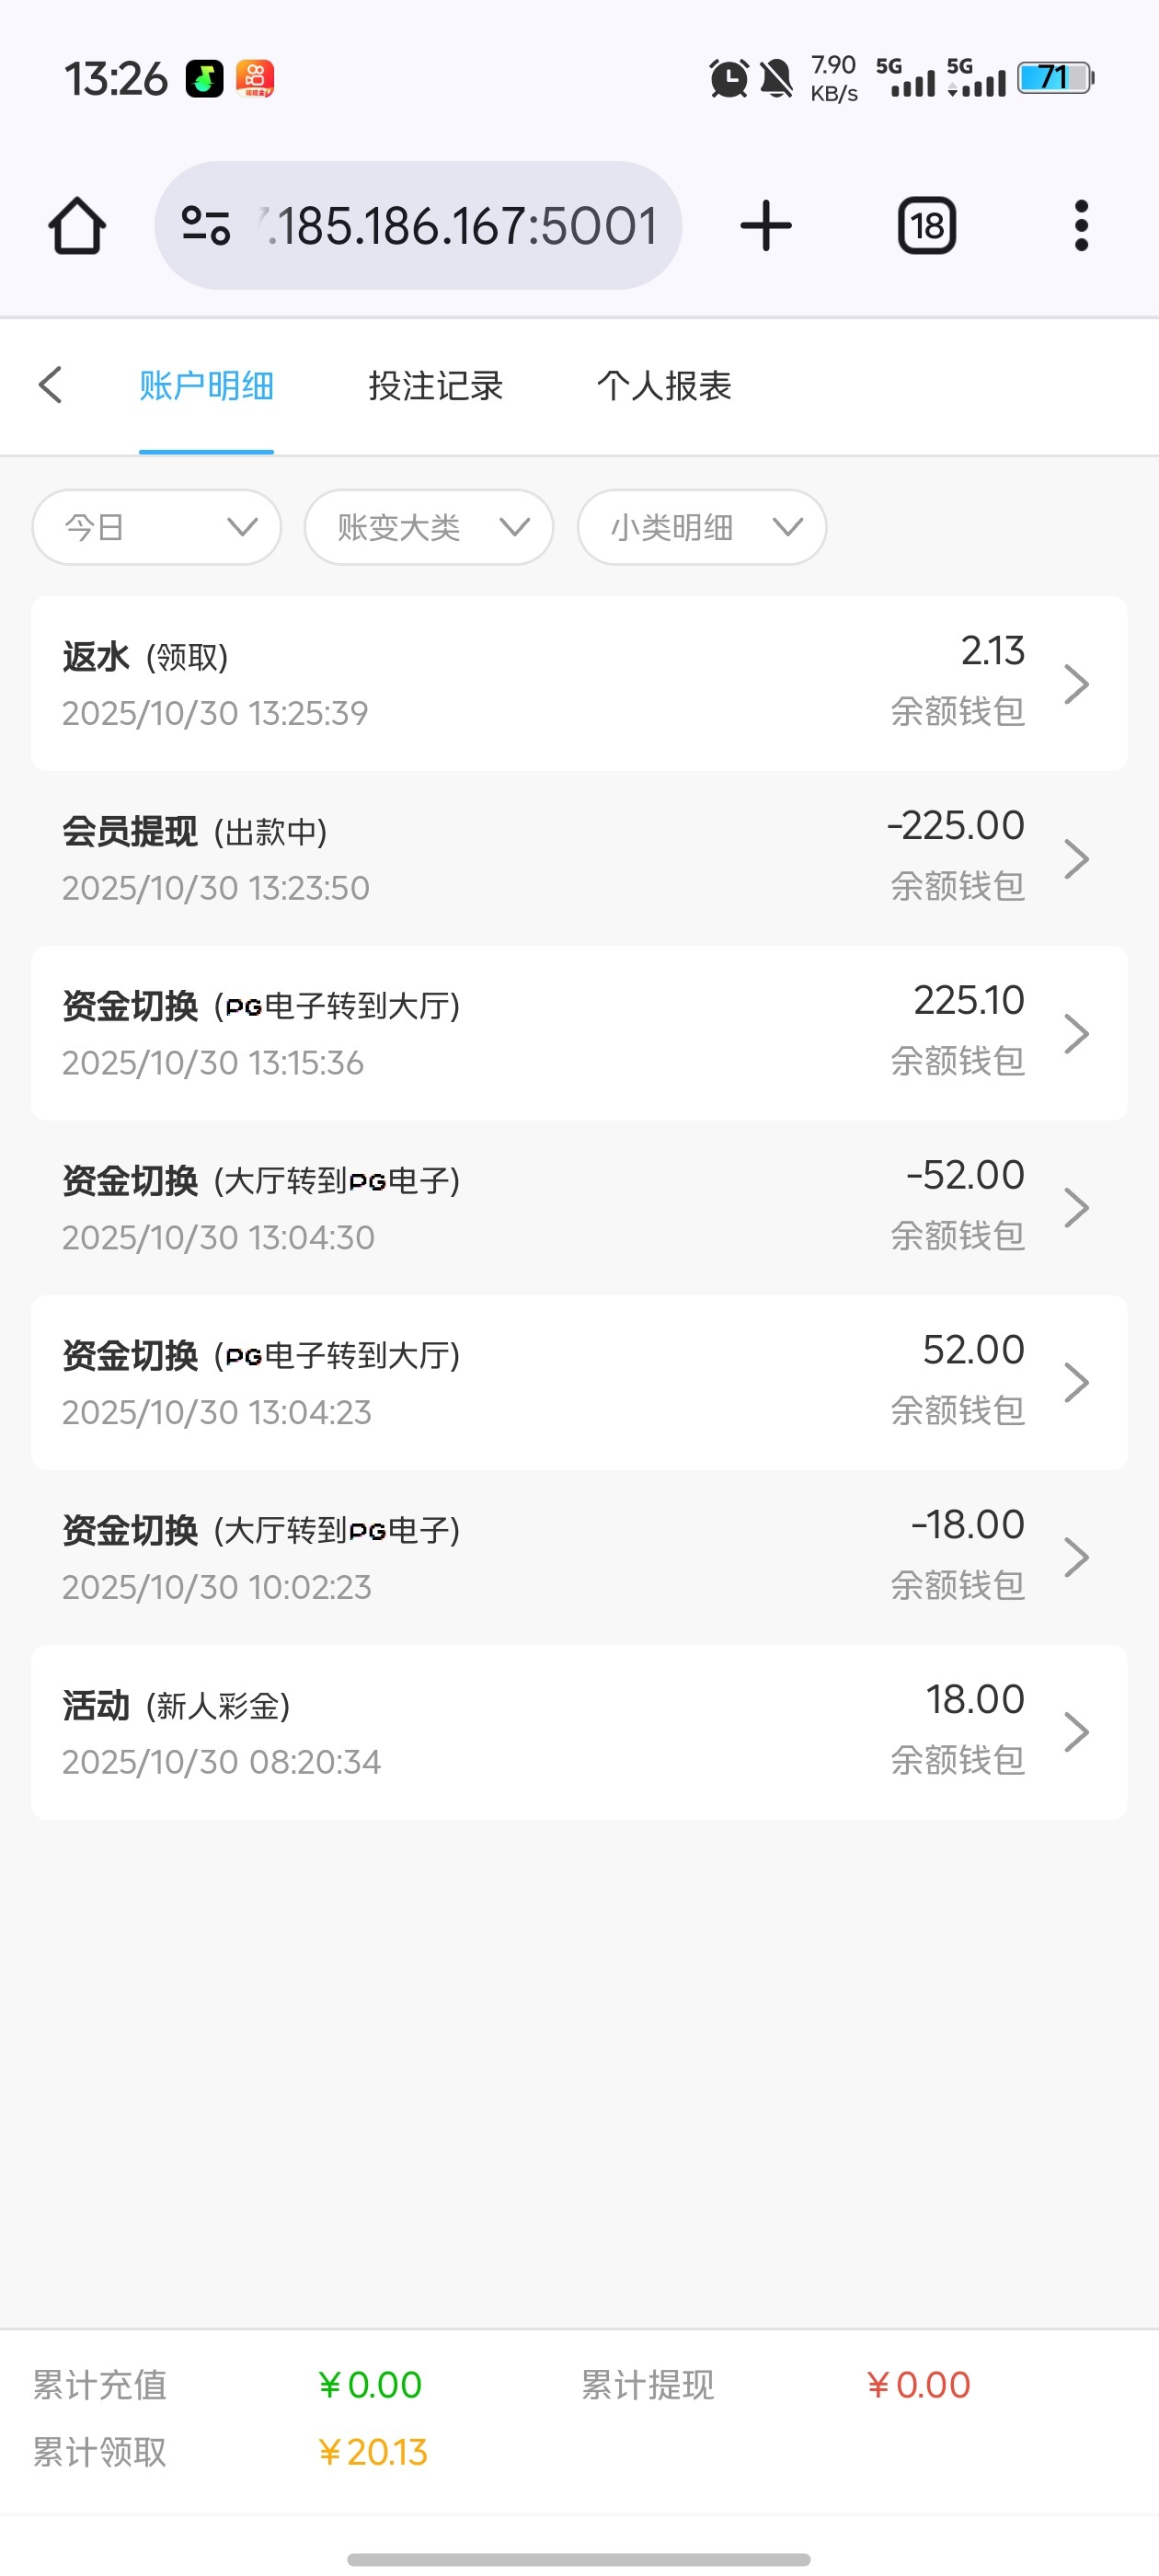Open the 小类明细 subcategory dropdown

(702, 527)
